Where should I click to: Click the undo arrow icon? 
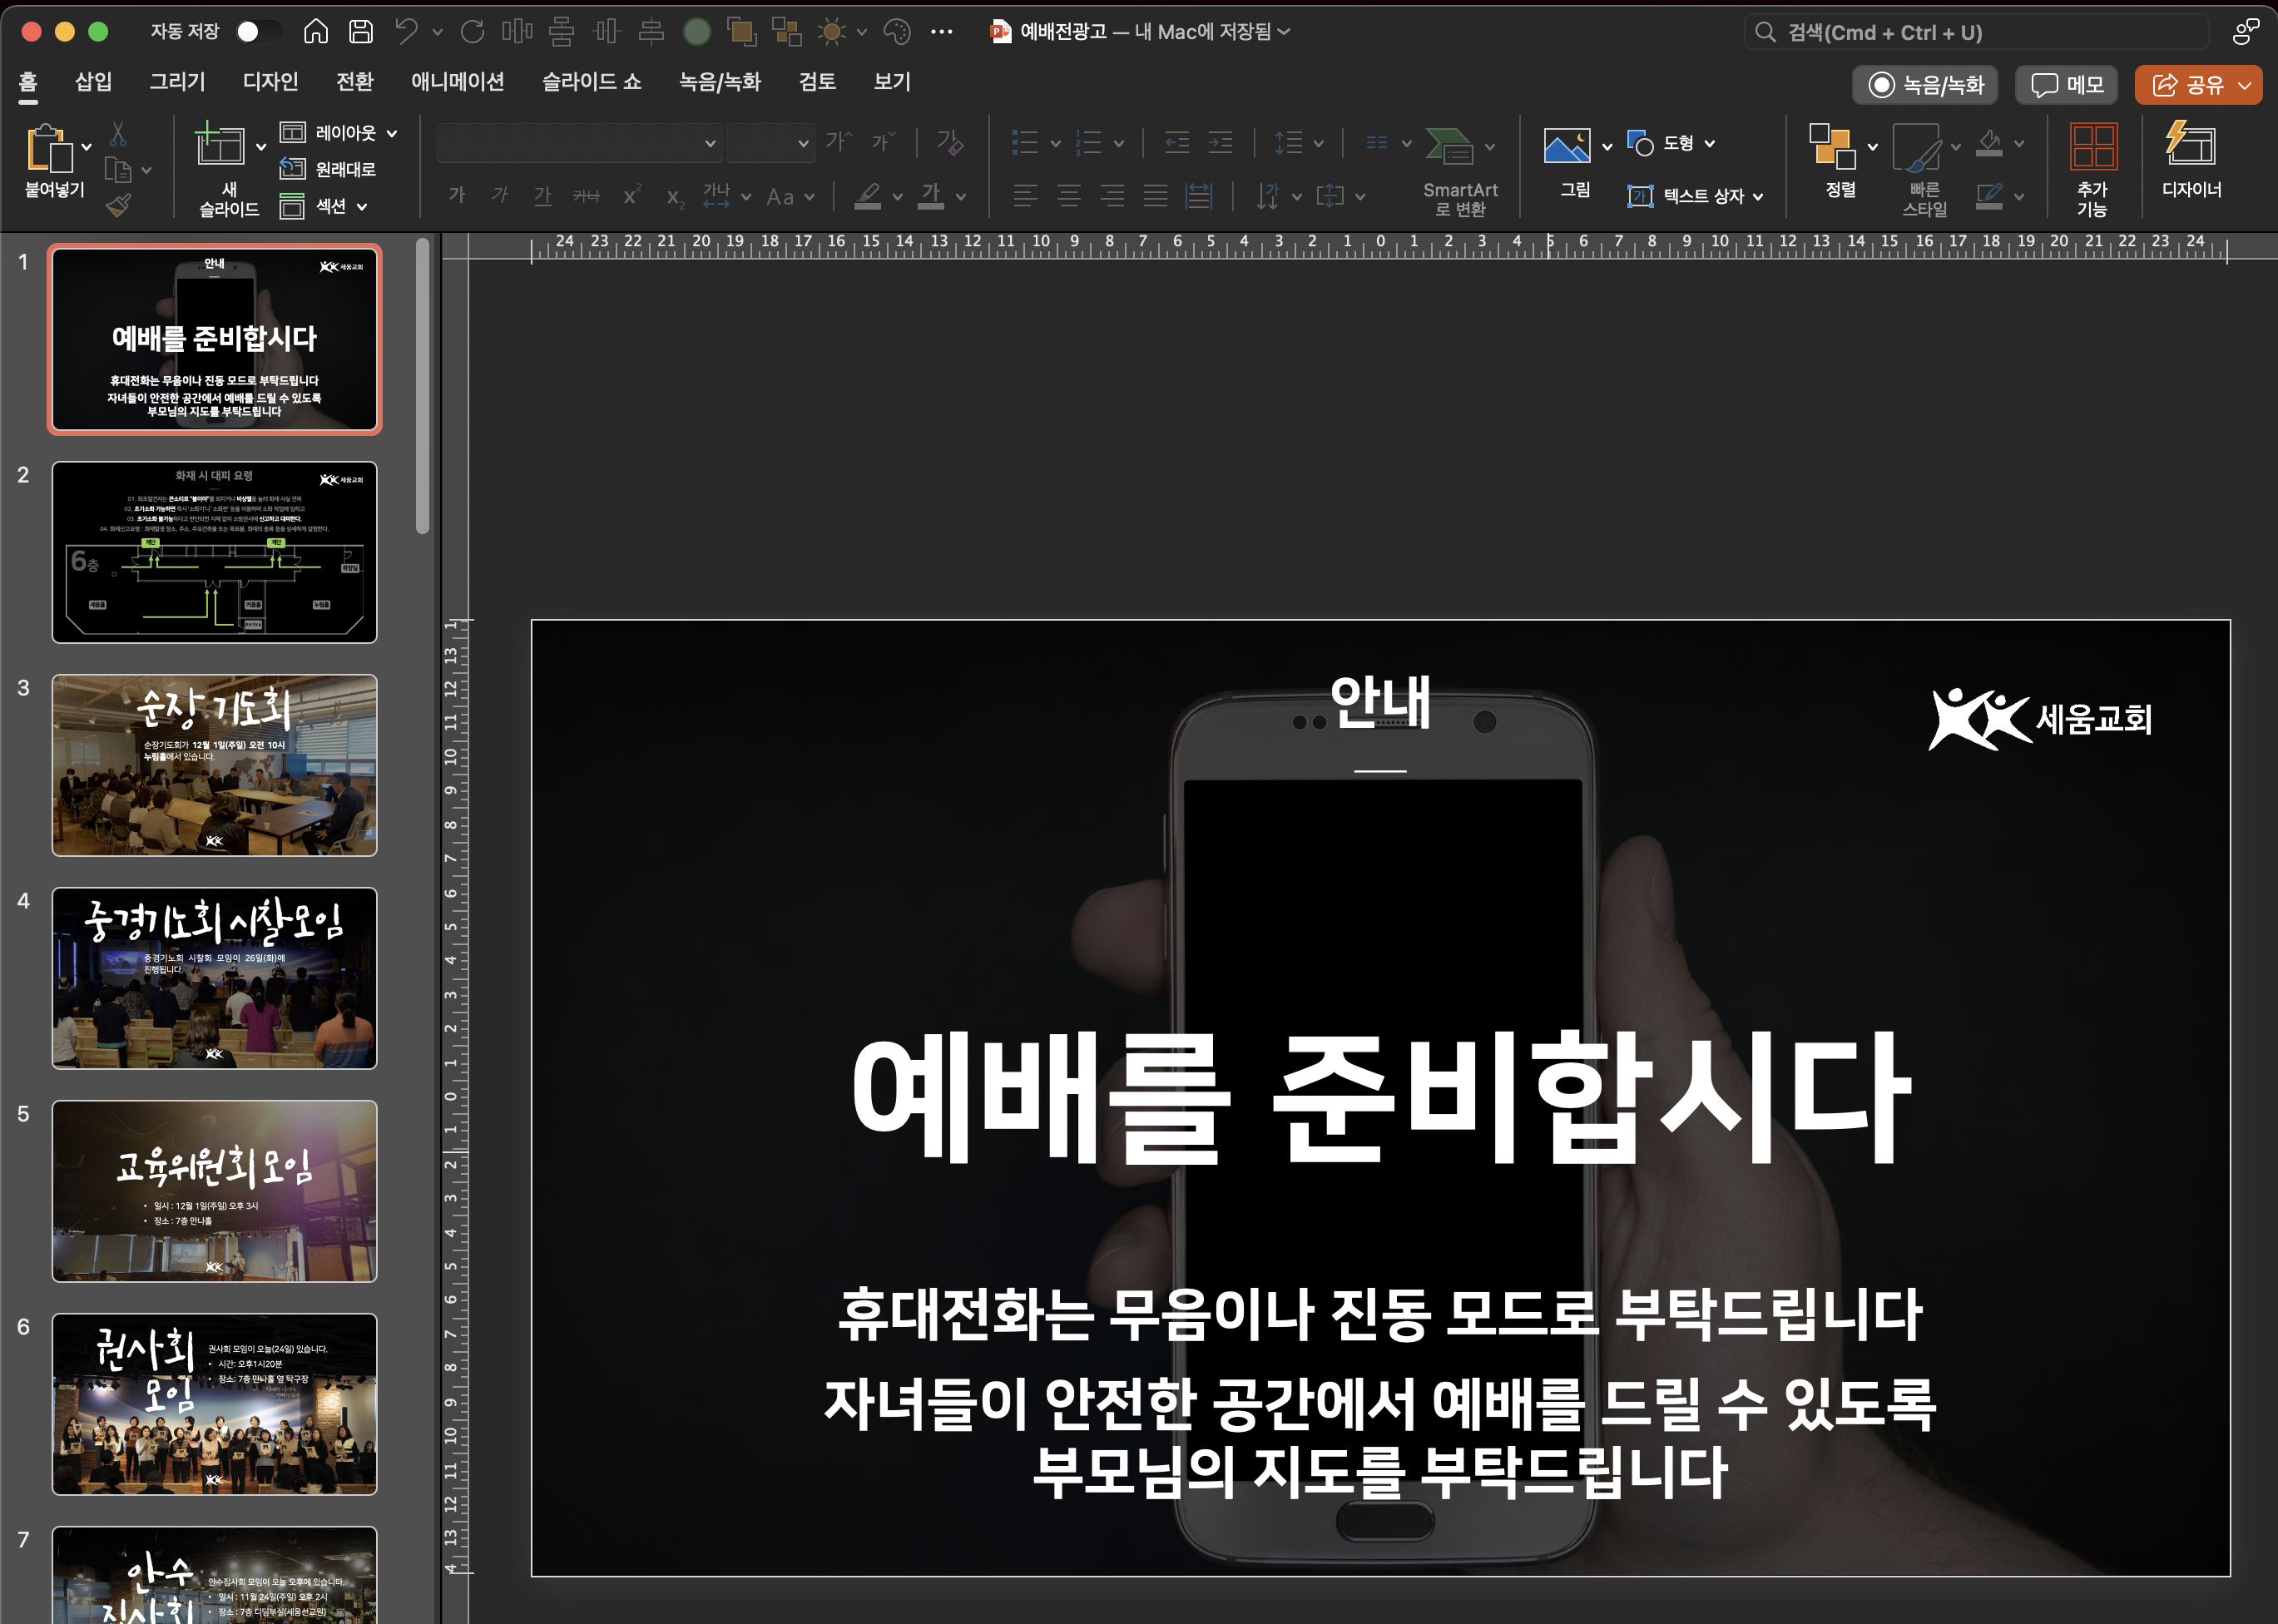tap(406, 32)
